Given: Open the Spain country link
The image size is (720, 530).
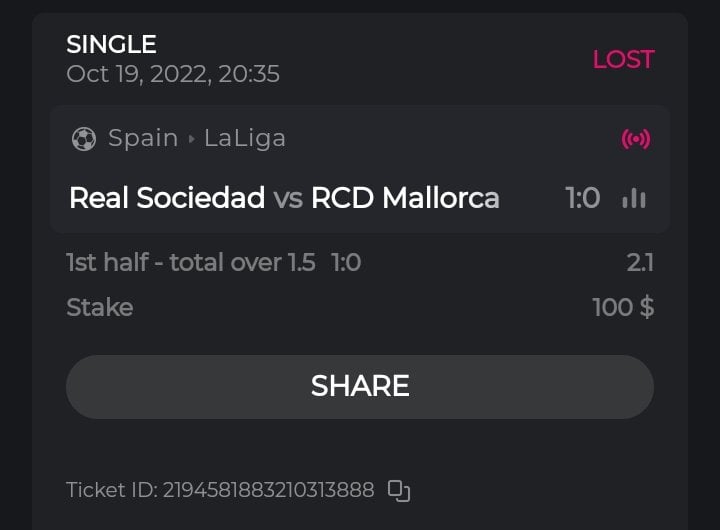Looking at the screenshot, I should [x=143, y=138].
